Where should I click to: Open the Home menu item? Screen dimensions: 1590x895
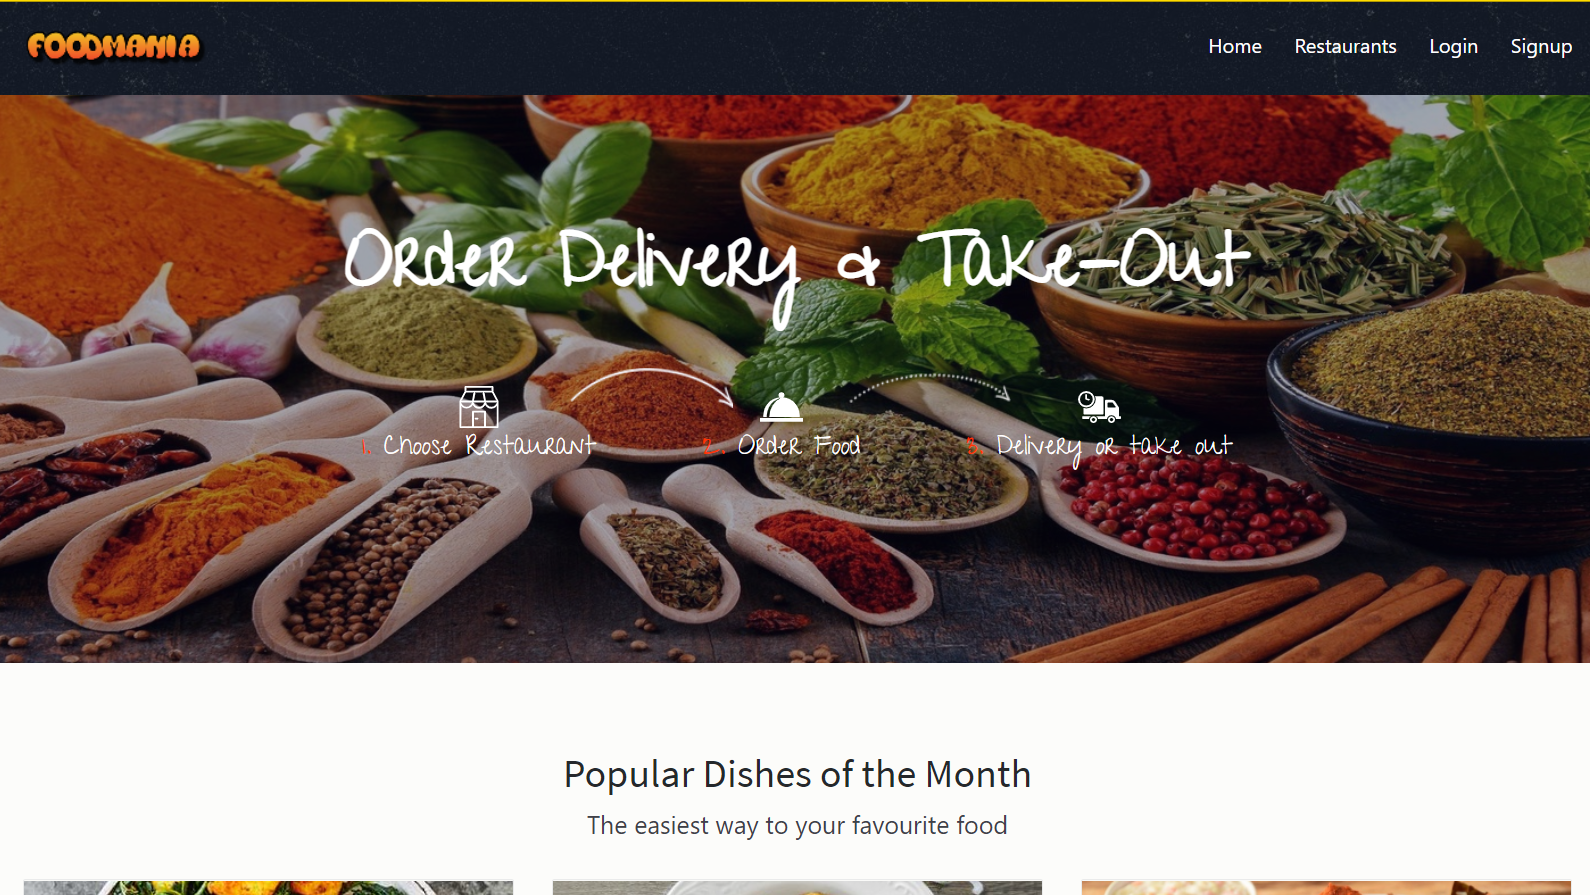tap(1235, 46)
